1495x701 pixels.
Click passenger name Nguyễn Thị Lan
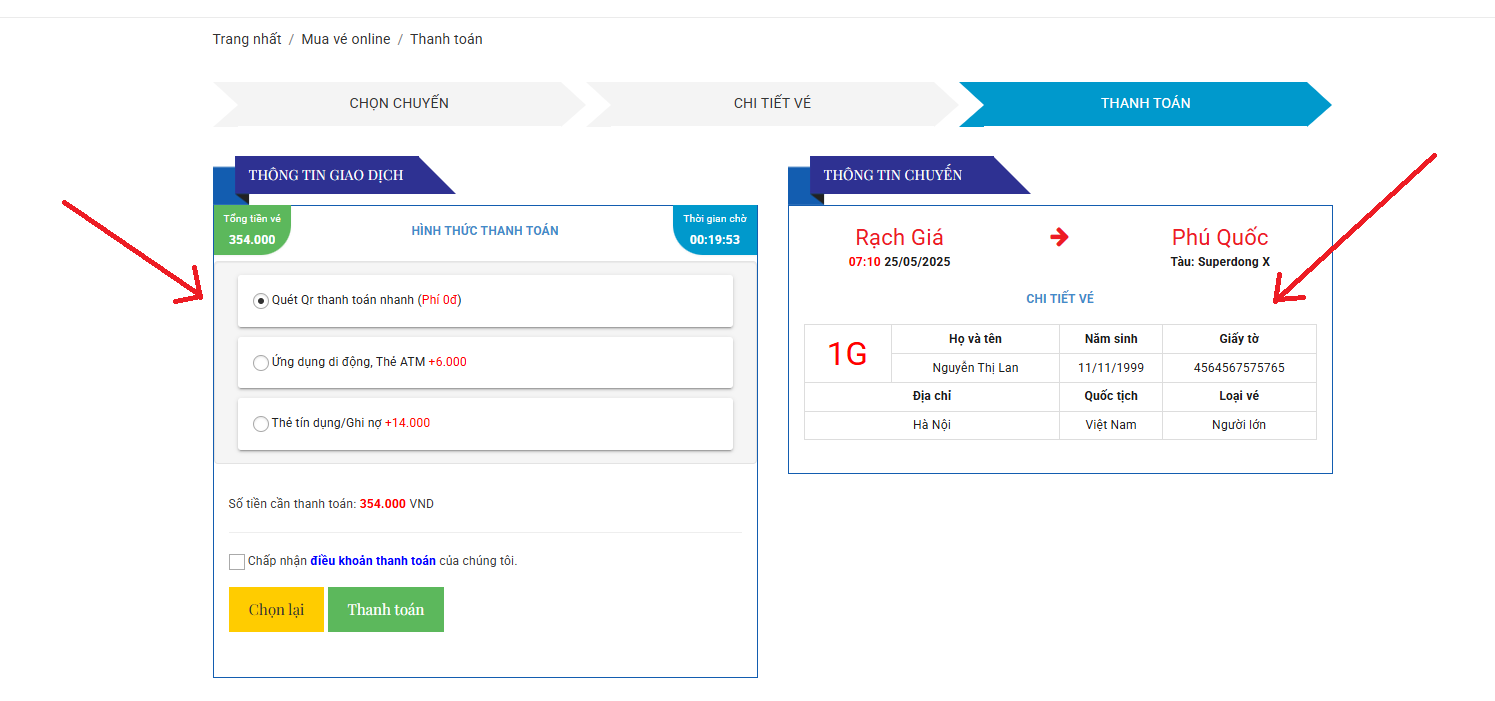point(975,368)
